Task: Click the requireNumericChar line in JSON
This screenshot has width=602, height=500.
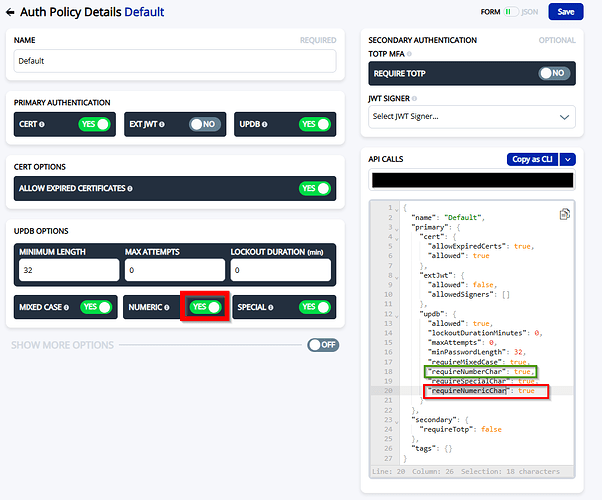Action: 481,391
